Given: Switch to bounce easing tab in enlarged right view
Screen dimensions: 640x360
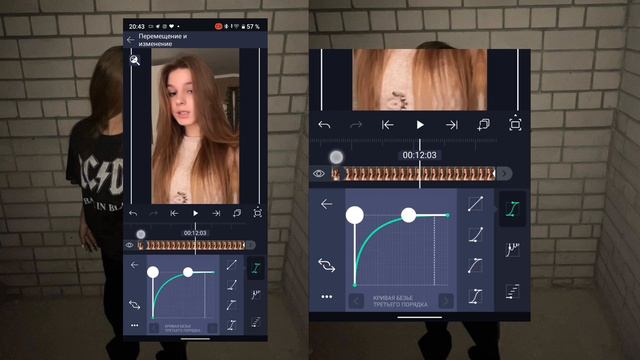Looking at the screenshot, I should pos(513,249).
